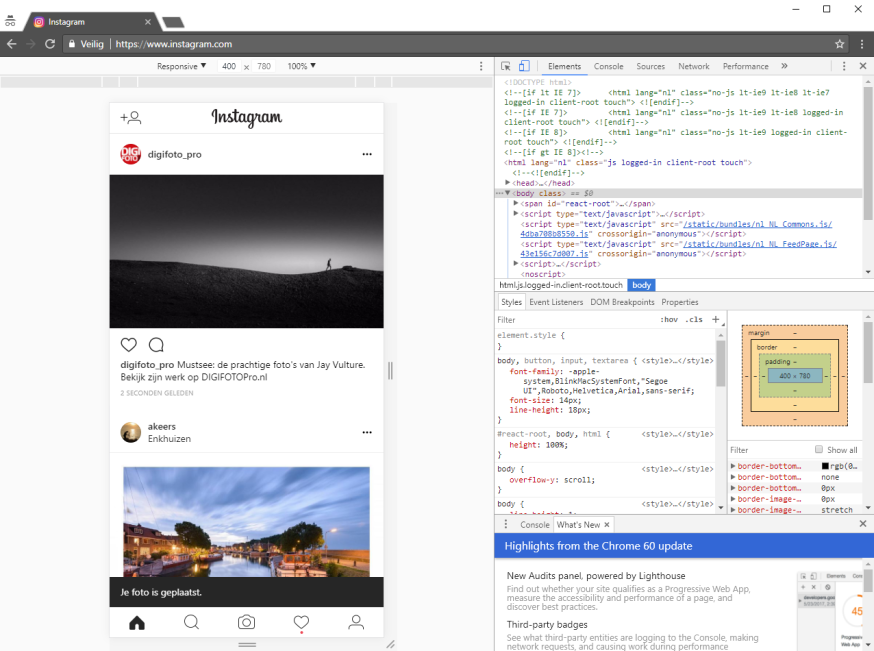Open drawer menu dots beside Console

(x=506, y=524)
